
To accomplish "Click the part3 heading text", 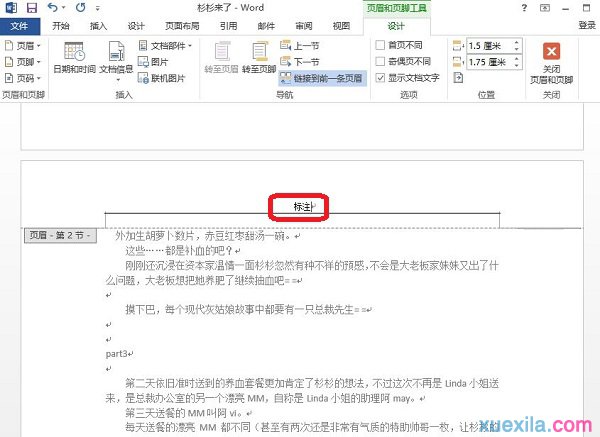I will tap(116, 354).
